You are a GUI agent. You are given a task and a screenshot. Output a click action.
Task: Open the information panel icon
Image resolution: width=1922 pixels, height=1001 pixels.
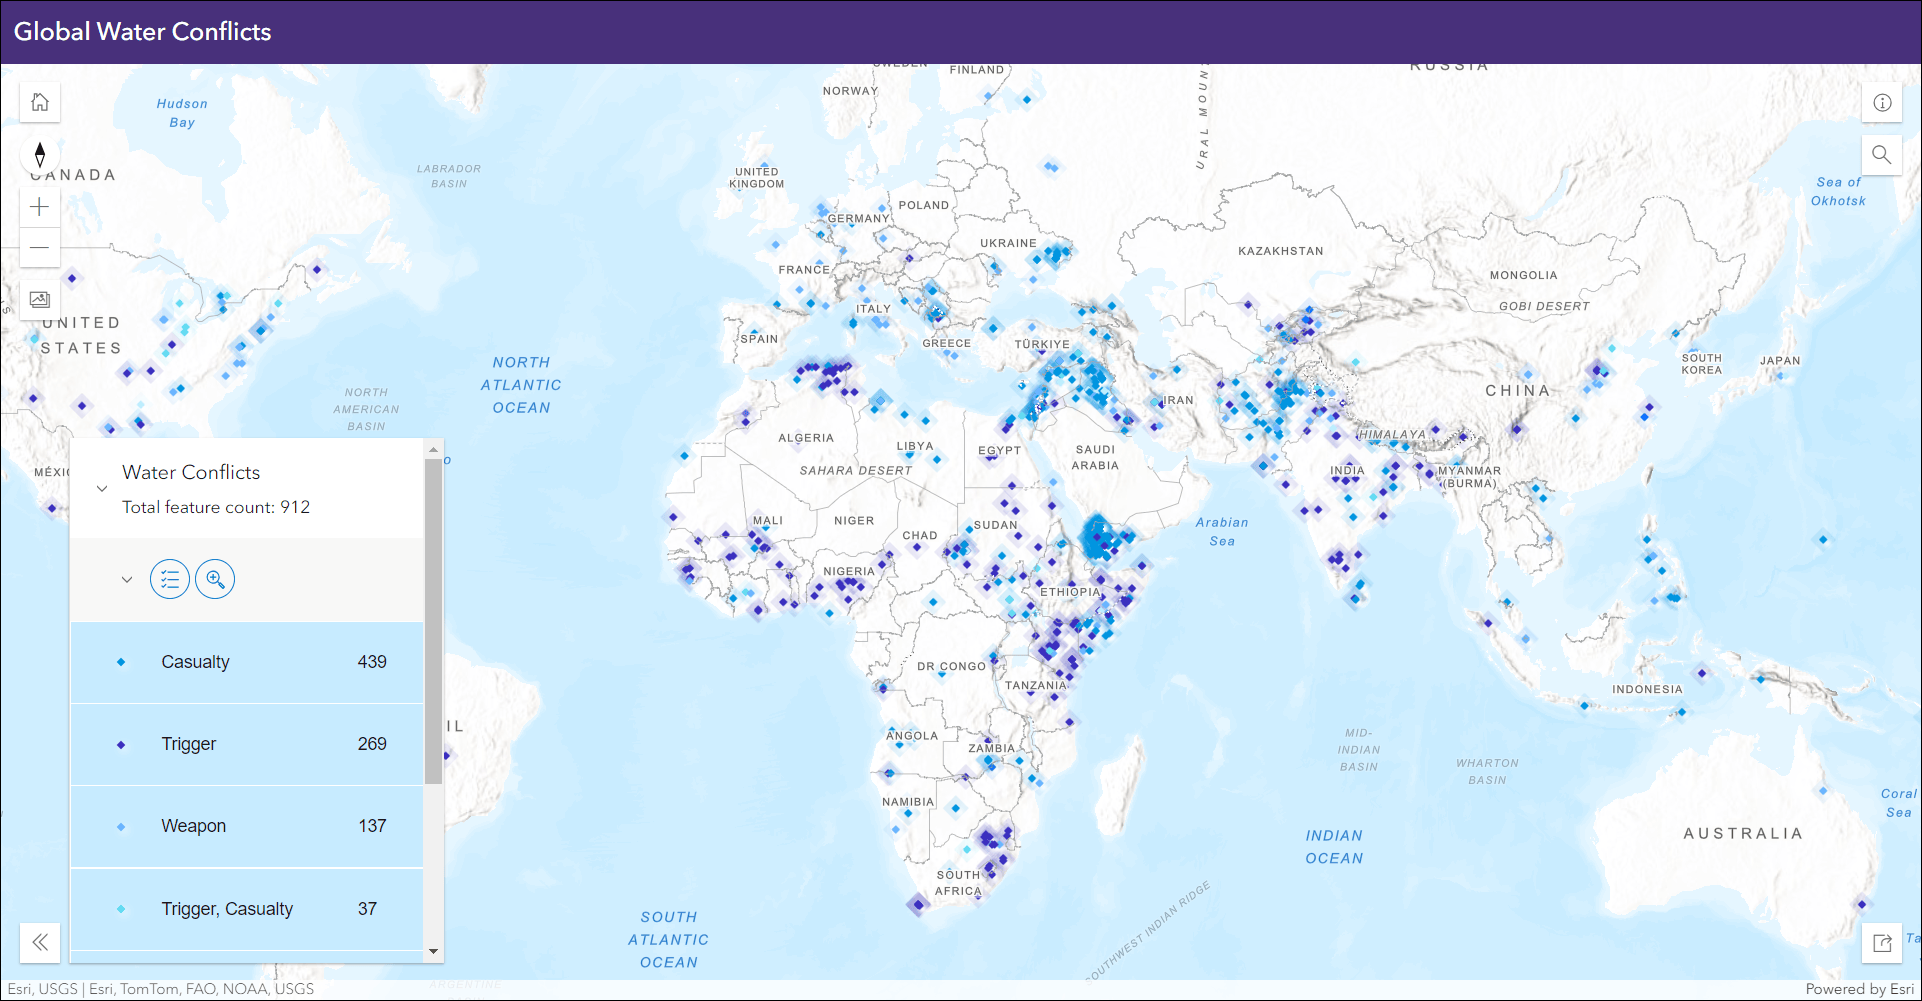[1882, 102]
